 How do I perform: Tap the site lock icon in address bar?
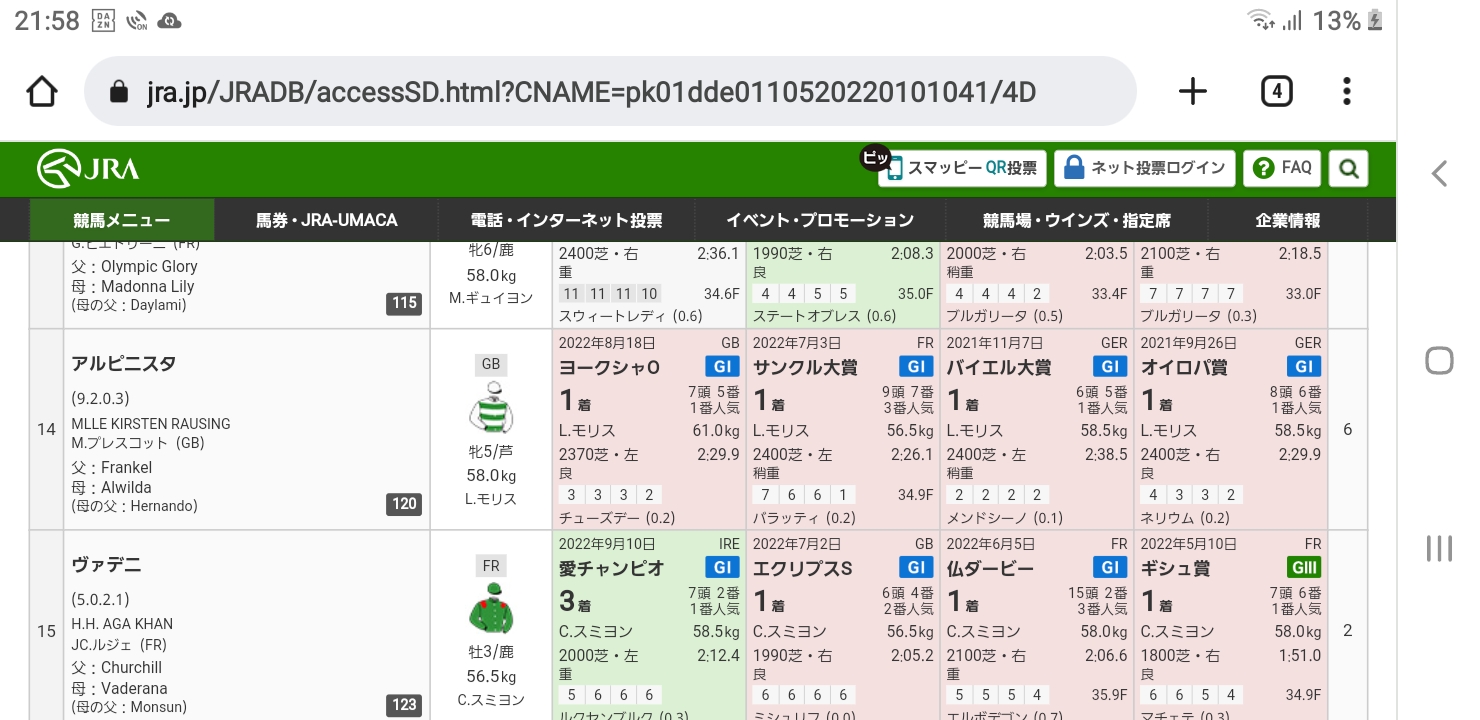(x=119, y=92)
